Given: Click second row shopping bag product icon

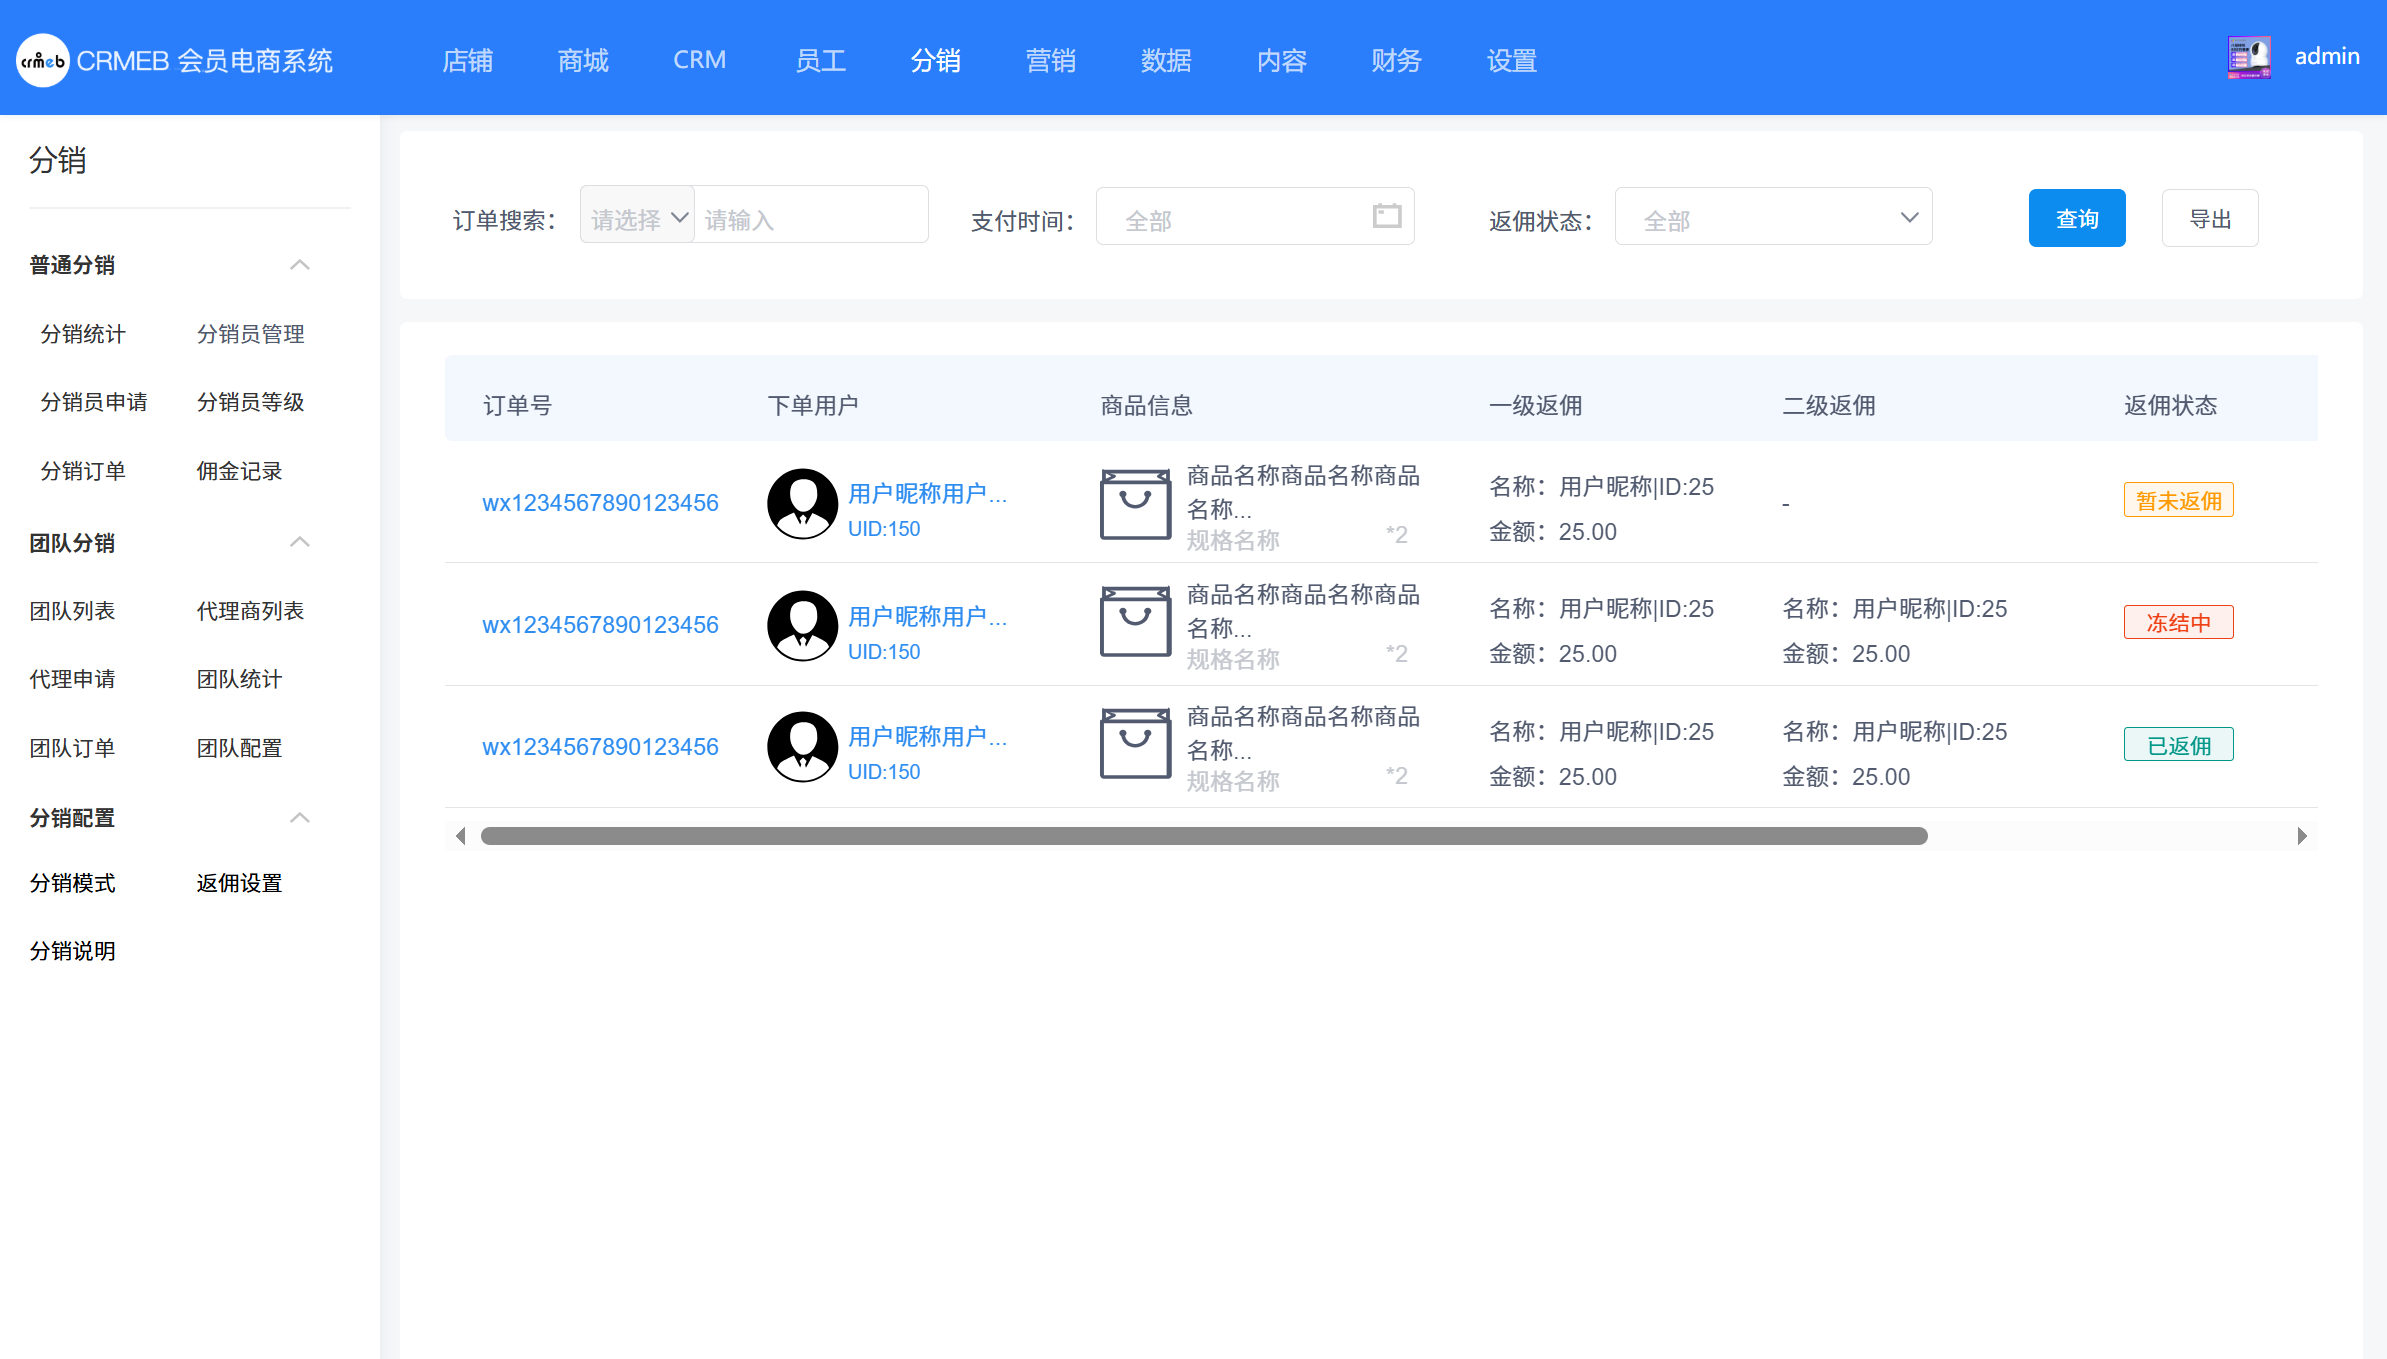Looking at the screenshot, I should click(1135, 623).
